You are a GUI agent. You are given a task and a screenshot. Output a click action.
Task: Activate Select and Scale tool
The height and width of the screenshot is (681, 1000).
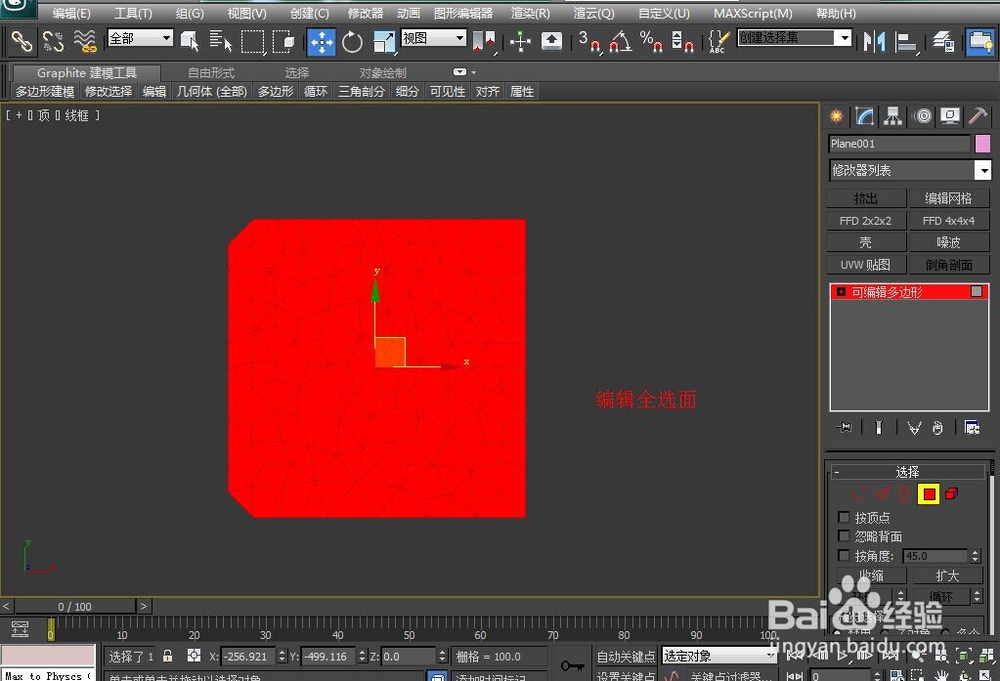[383, 42]
